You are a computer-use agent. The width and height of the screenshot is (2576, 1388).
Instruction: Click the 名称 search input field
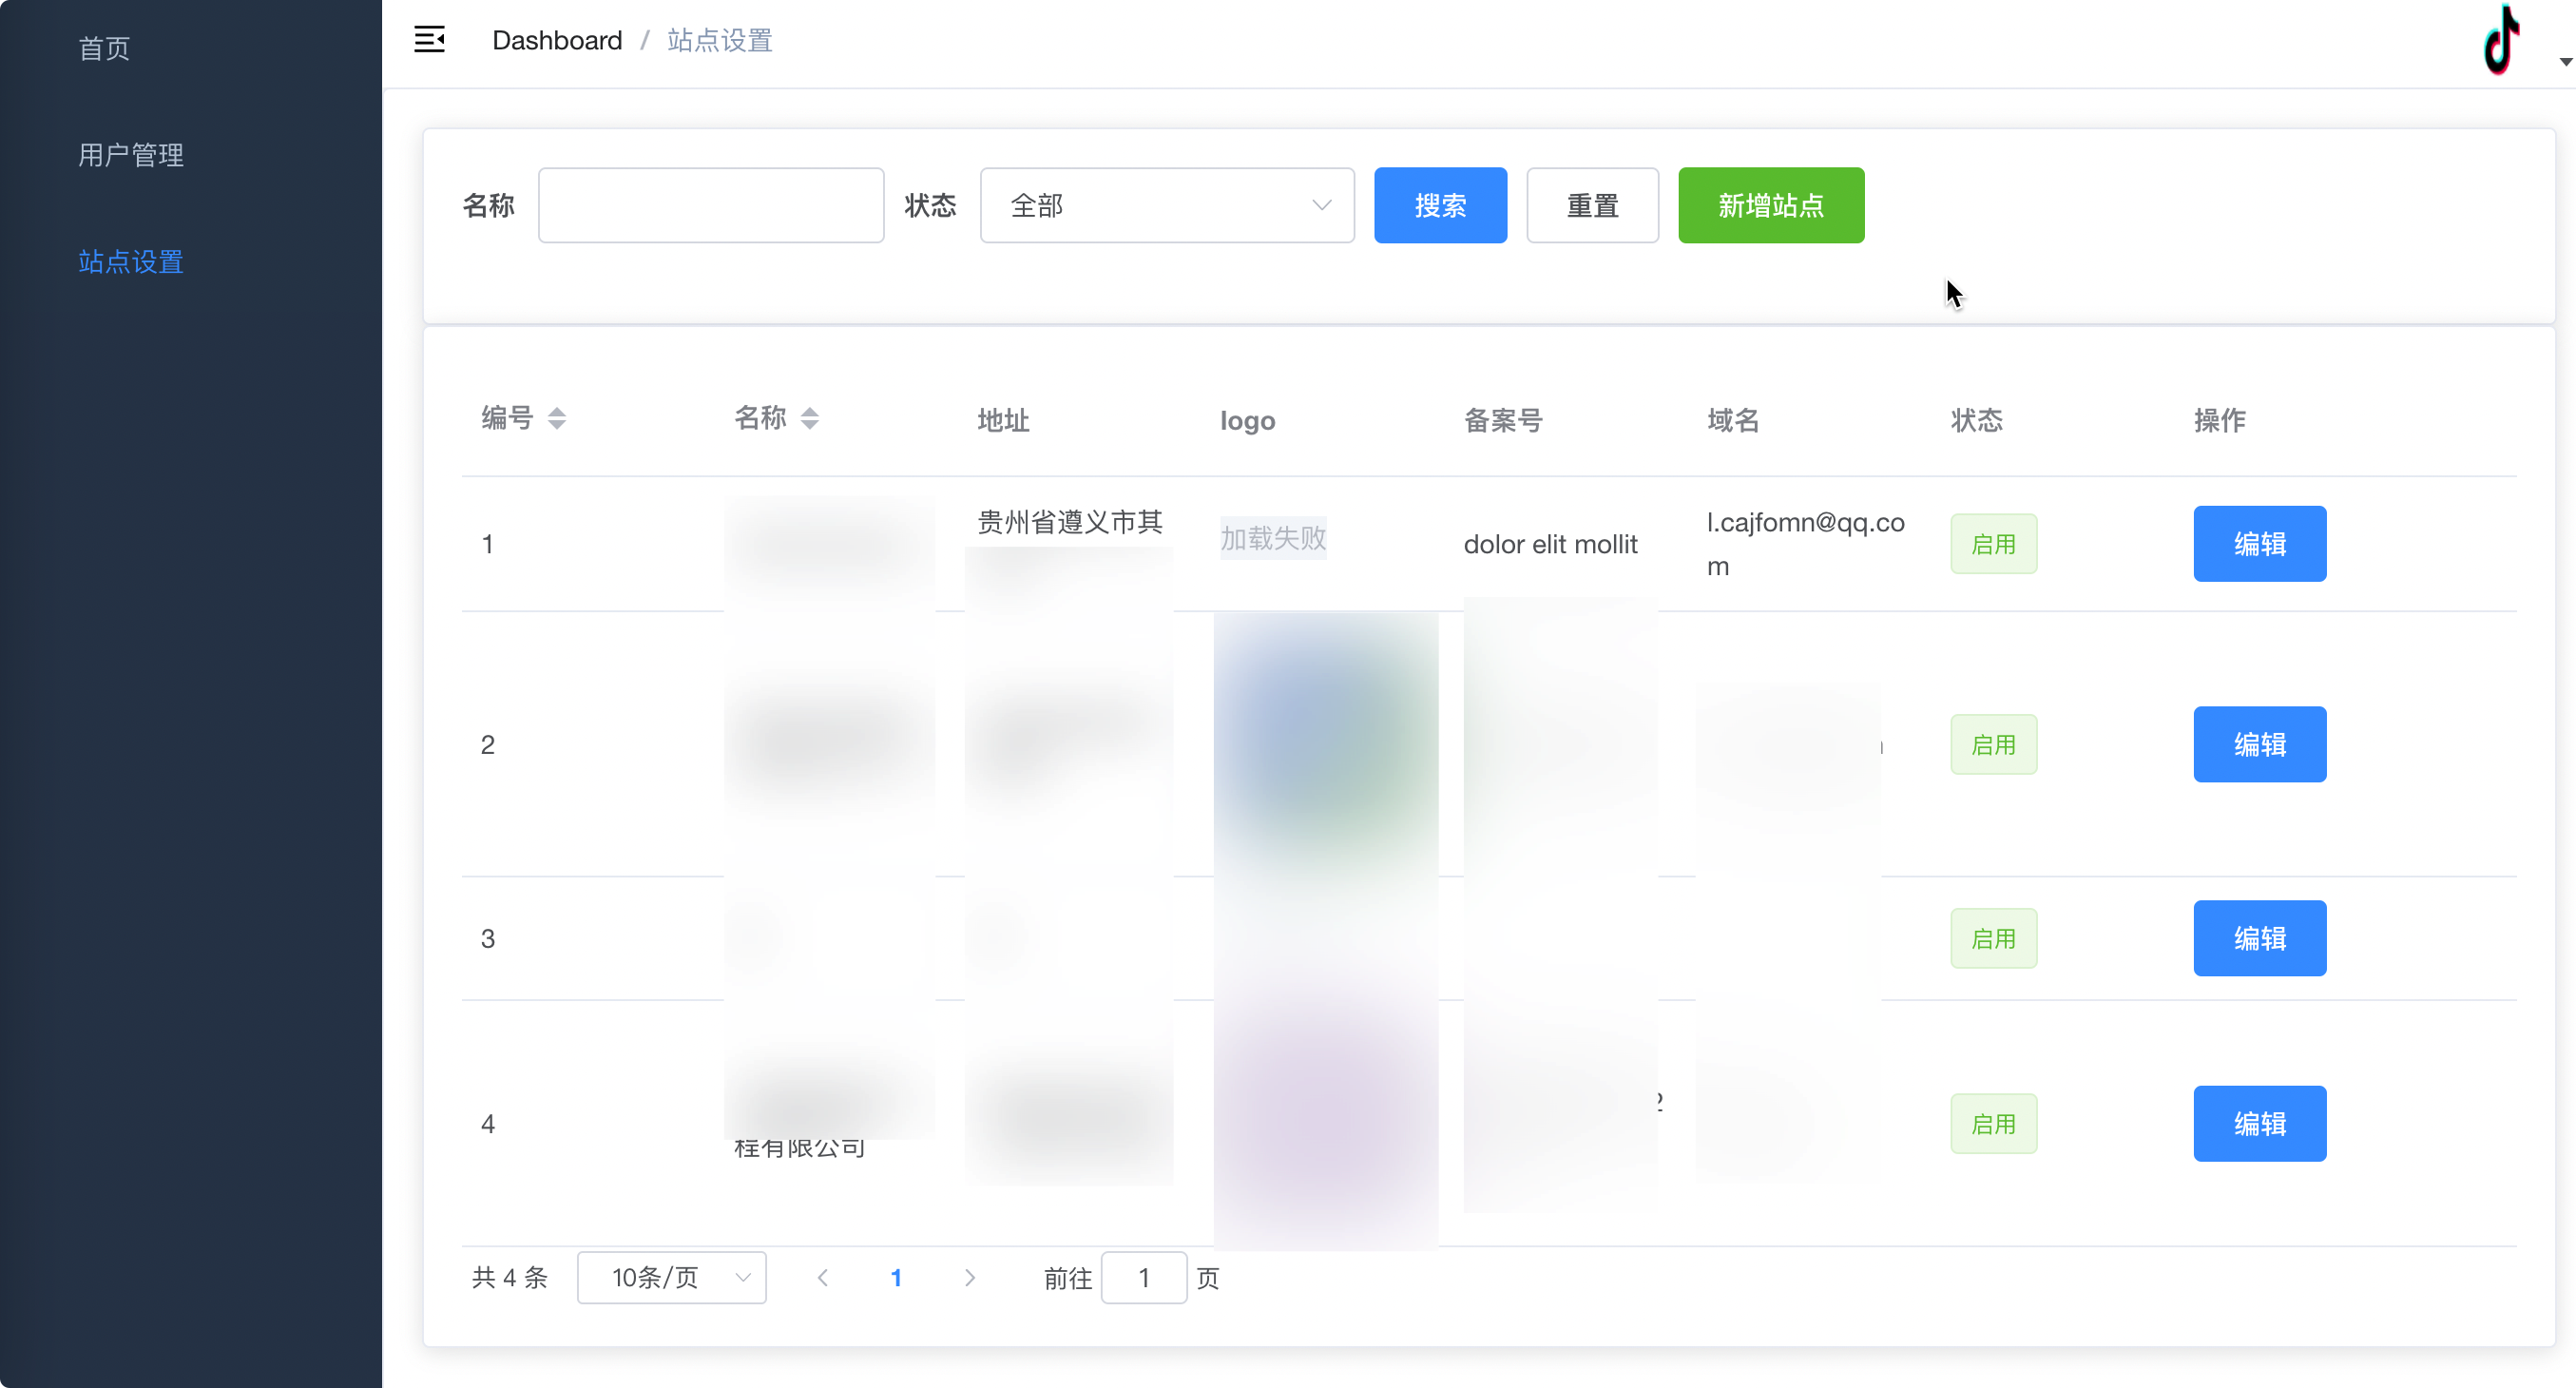coord(711,205)
